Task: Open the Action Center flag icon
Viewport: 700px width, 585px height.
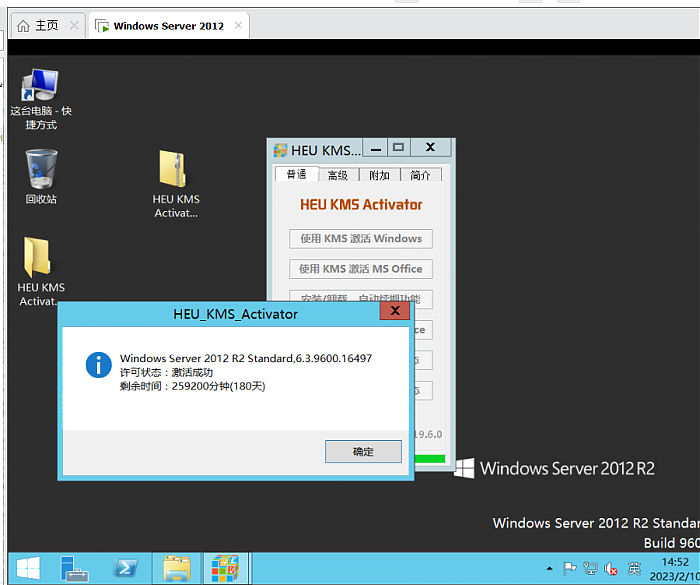Action: pos(569,569)
